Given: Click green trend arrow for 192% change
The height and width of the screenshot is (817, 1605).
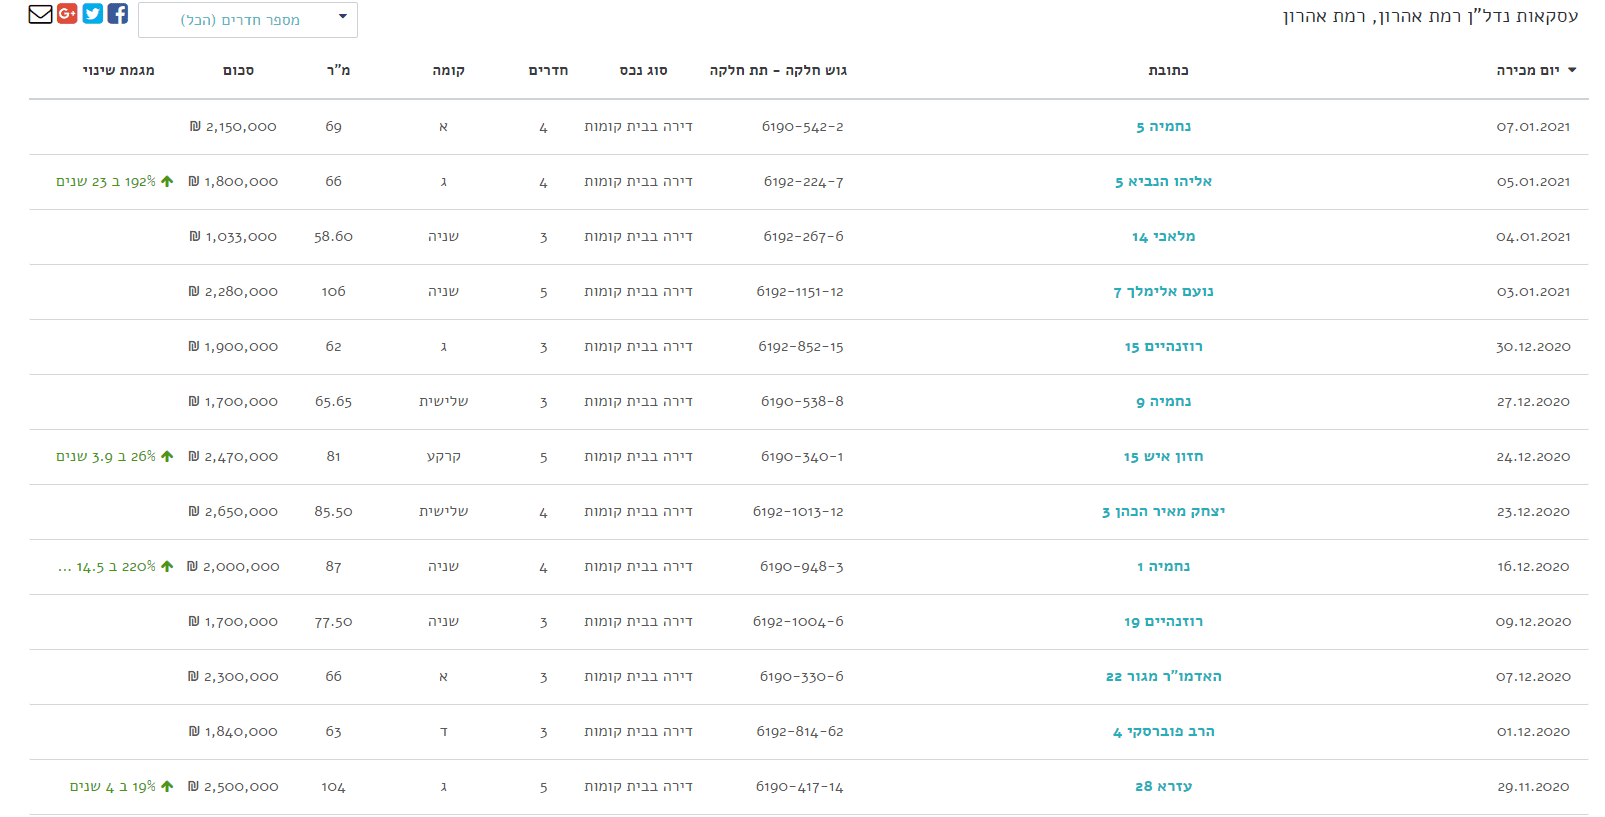Looking at the screenshot, I should (167, 182).
